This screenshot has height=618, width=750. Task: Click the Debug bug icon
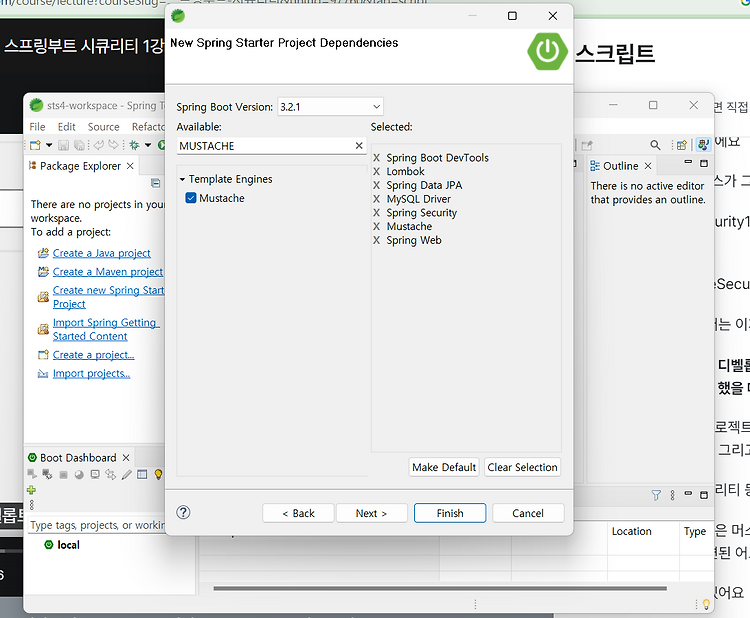point(134,145)
